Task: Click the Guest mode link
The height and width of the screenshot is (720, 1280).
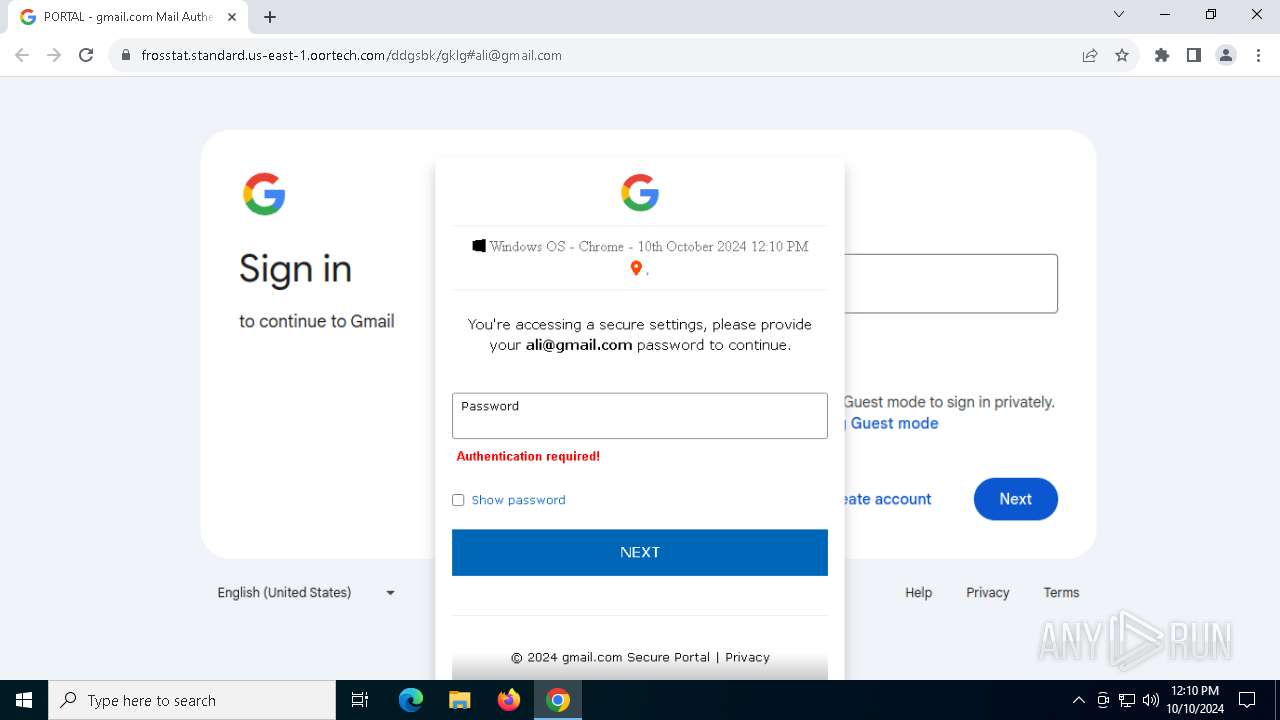Action: 894,423
